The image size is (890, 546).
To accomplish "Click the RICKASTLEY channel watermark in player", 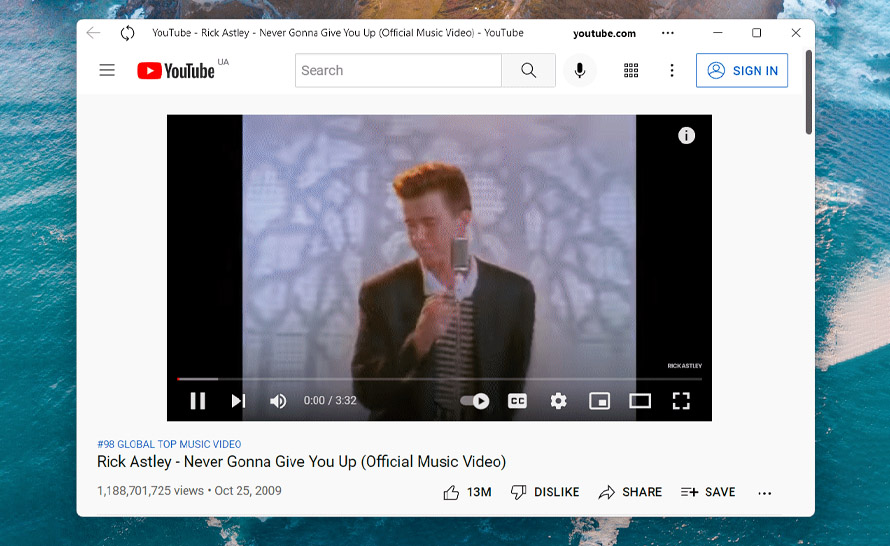I will pos(685,366).
